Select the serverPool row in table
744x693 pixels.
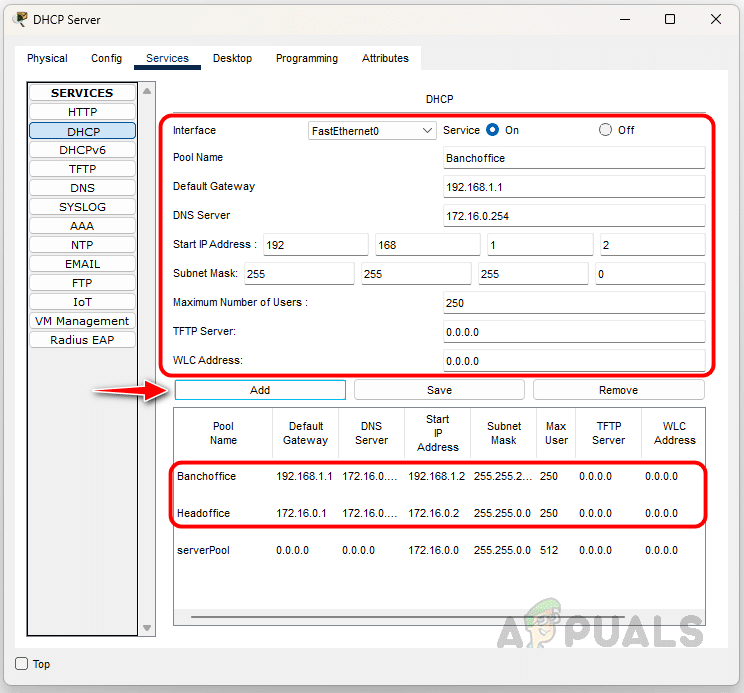(204, 550)
